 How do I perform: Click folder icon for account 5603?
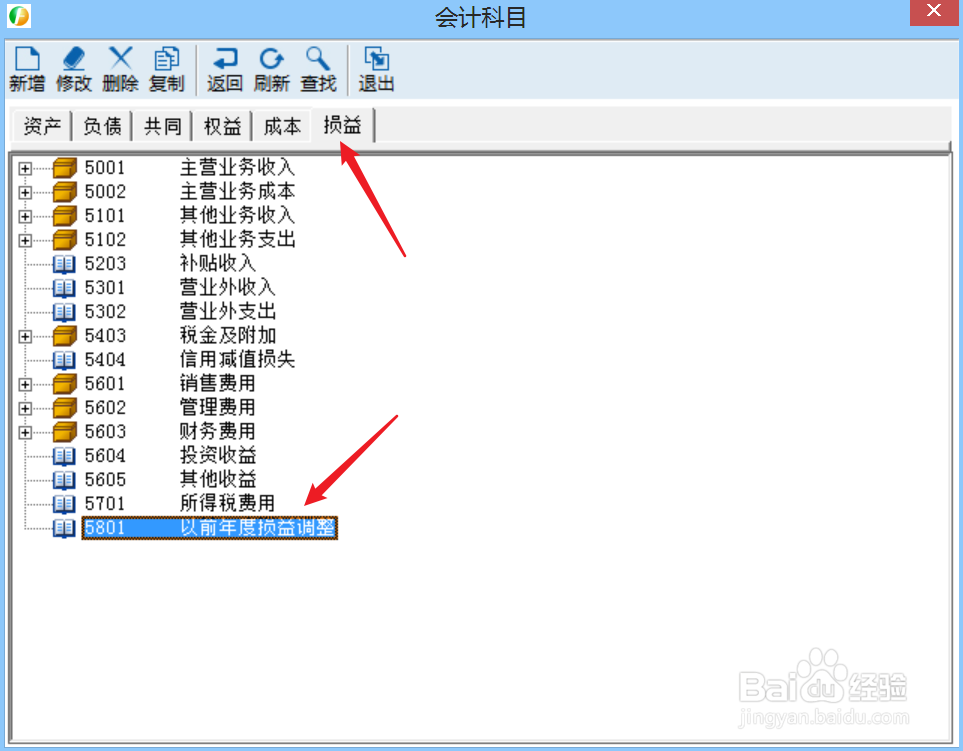(64, 432)
